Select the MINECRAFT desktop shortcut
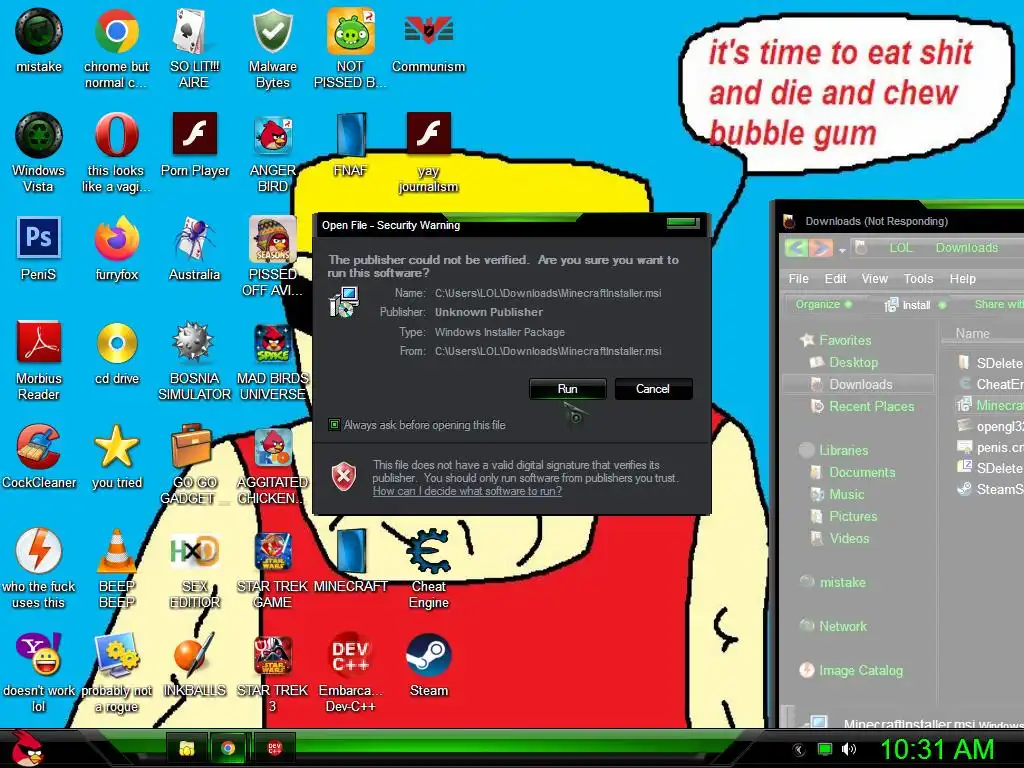Image resolution: width=1024 pixels, height=768 pixels. tap(351, 560)
